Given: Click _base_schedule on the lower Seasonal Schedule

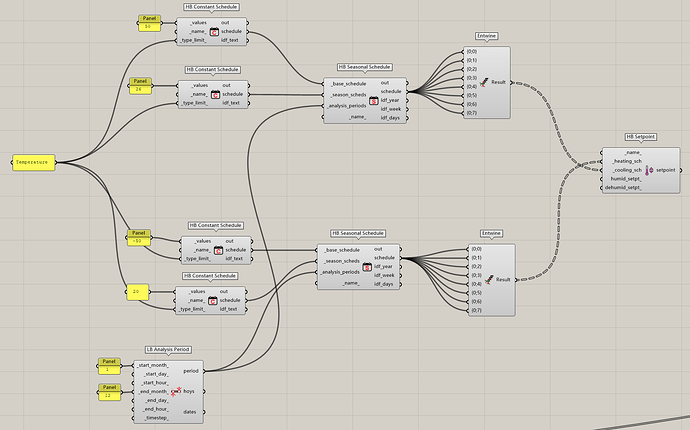Looking at the screenshot, I should (x=341, y=250).
